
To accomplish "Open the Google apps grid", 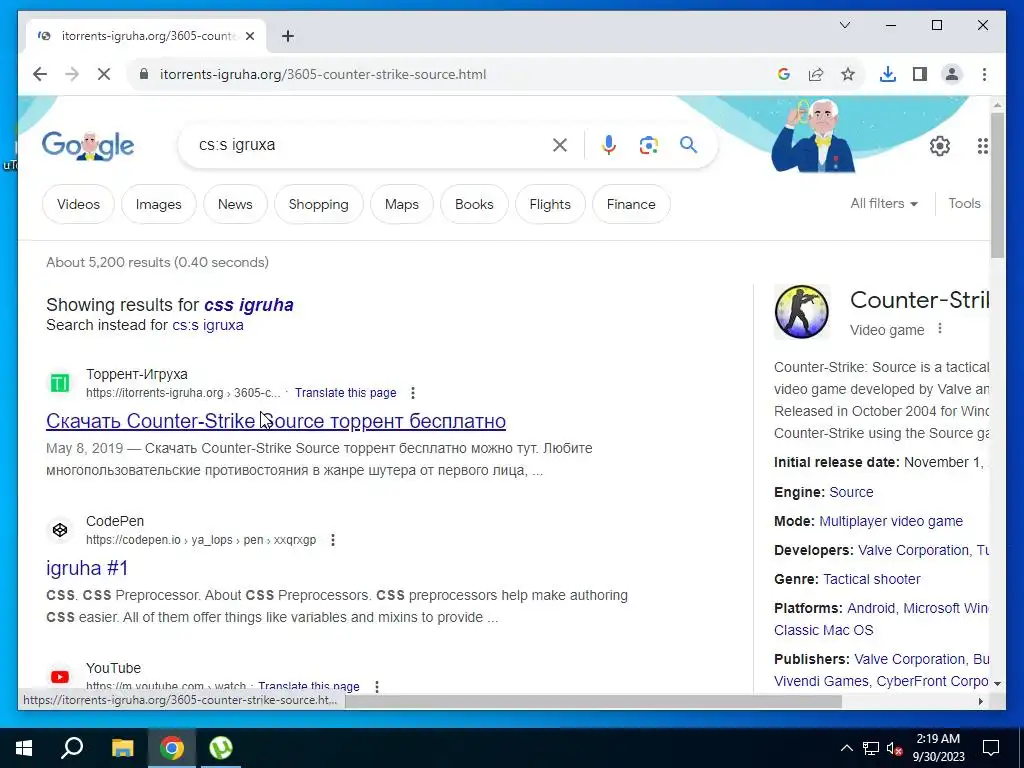I will pyautogui.click(x=983, y=146).
